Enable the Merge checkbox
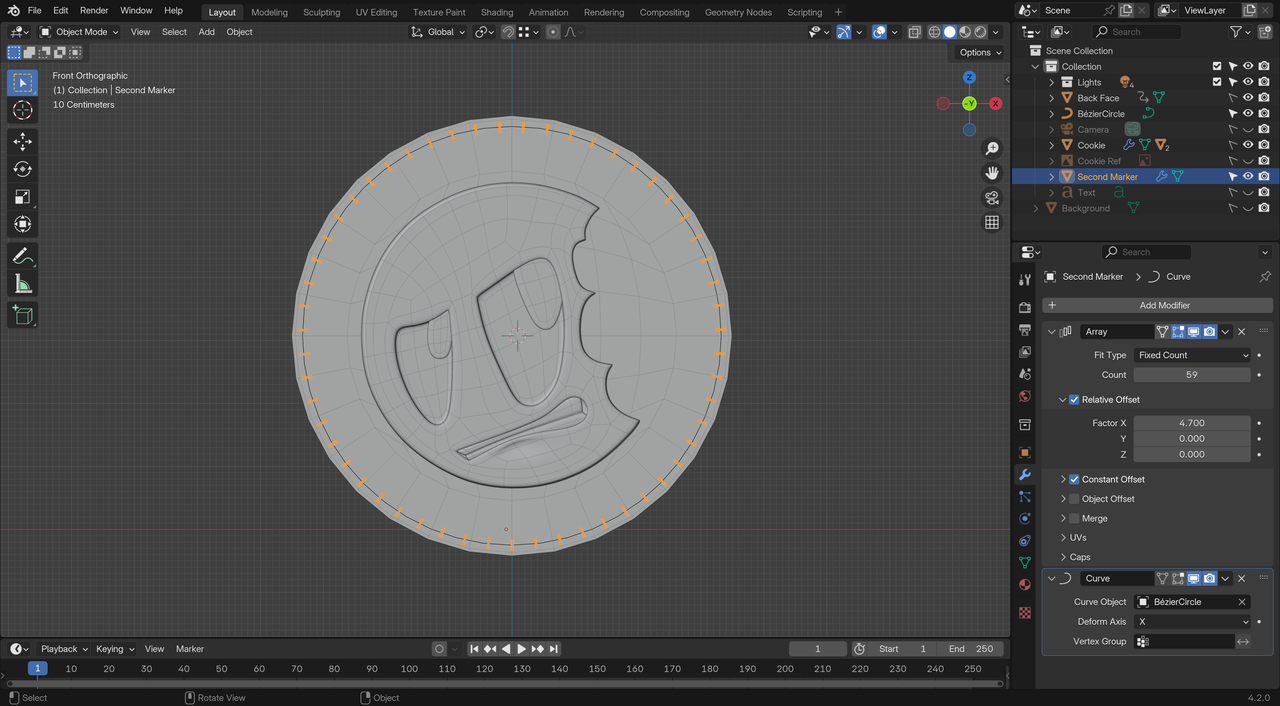The width and height of the screenshot is (1280, 706). (x=1075, y=518)
